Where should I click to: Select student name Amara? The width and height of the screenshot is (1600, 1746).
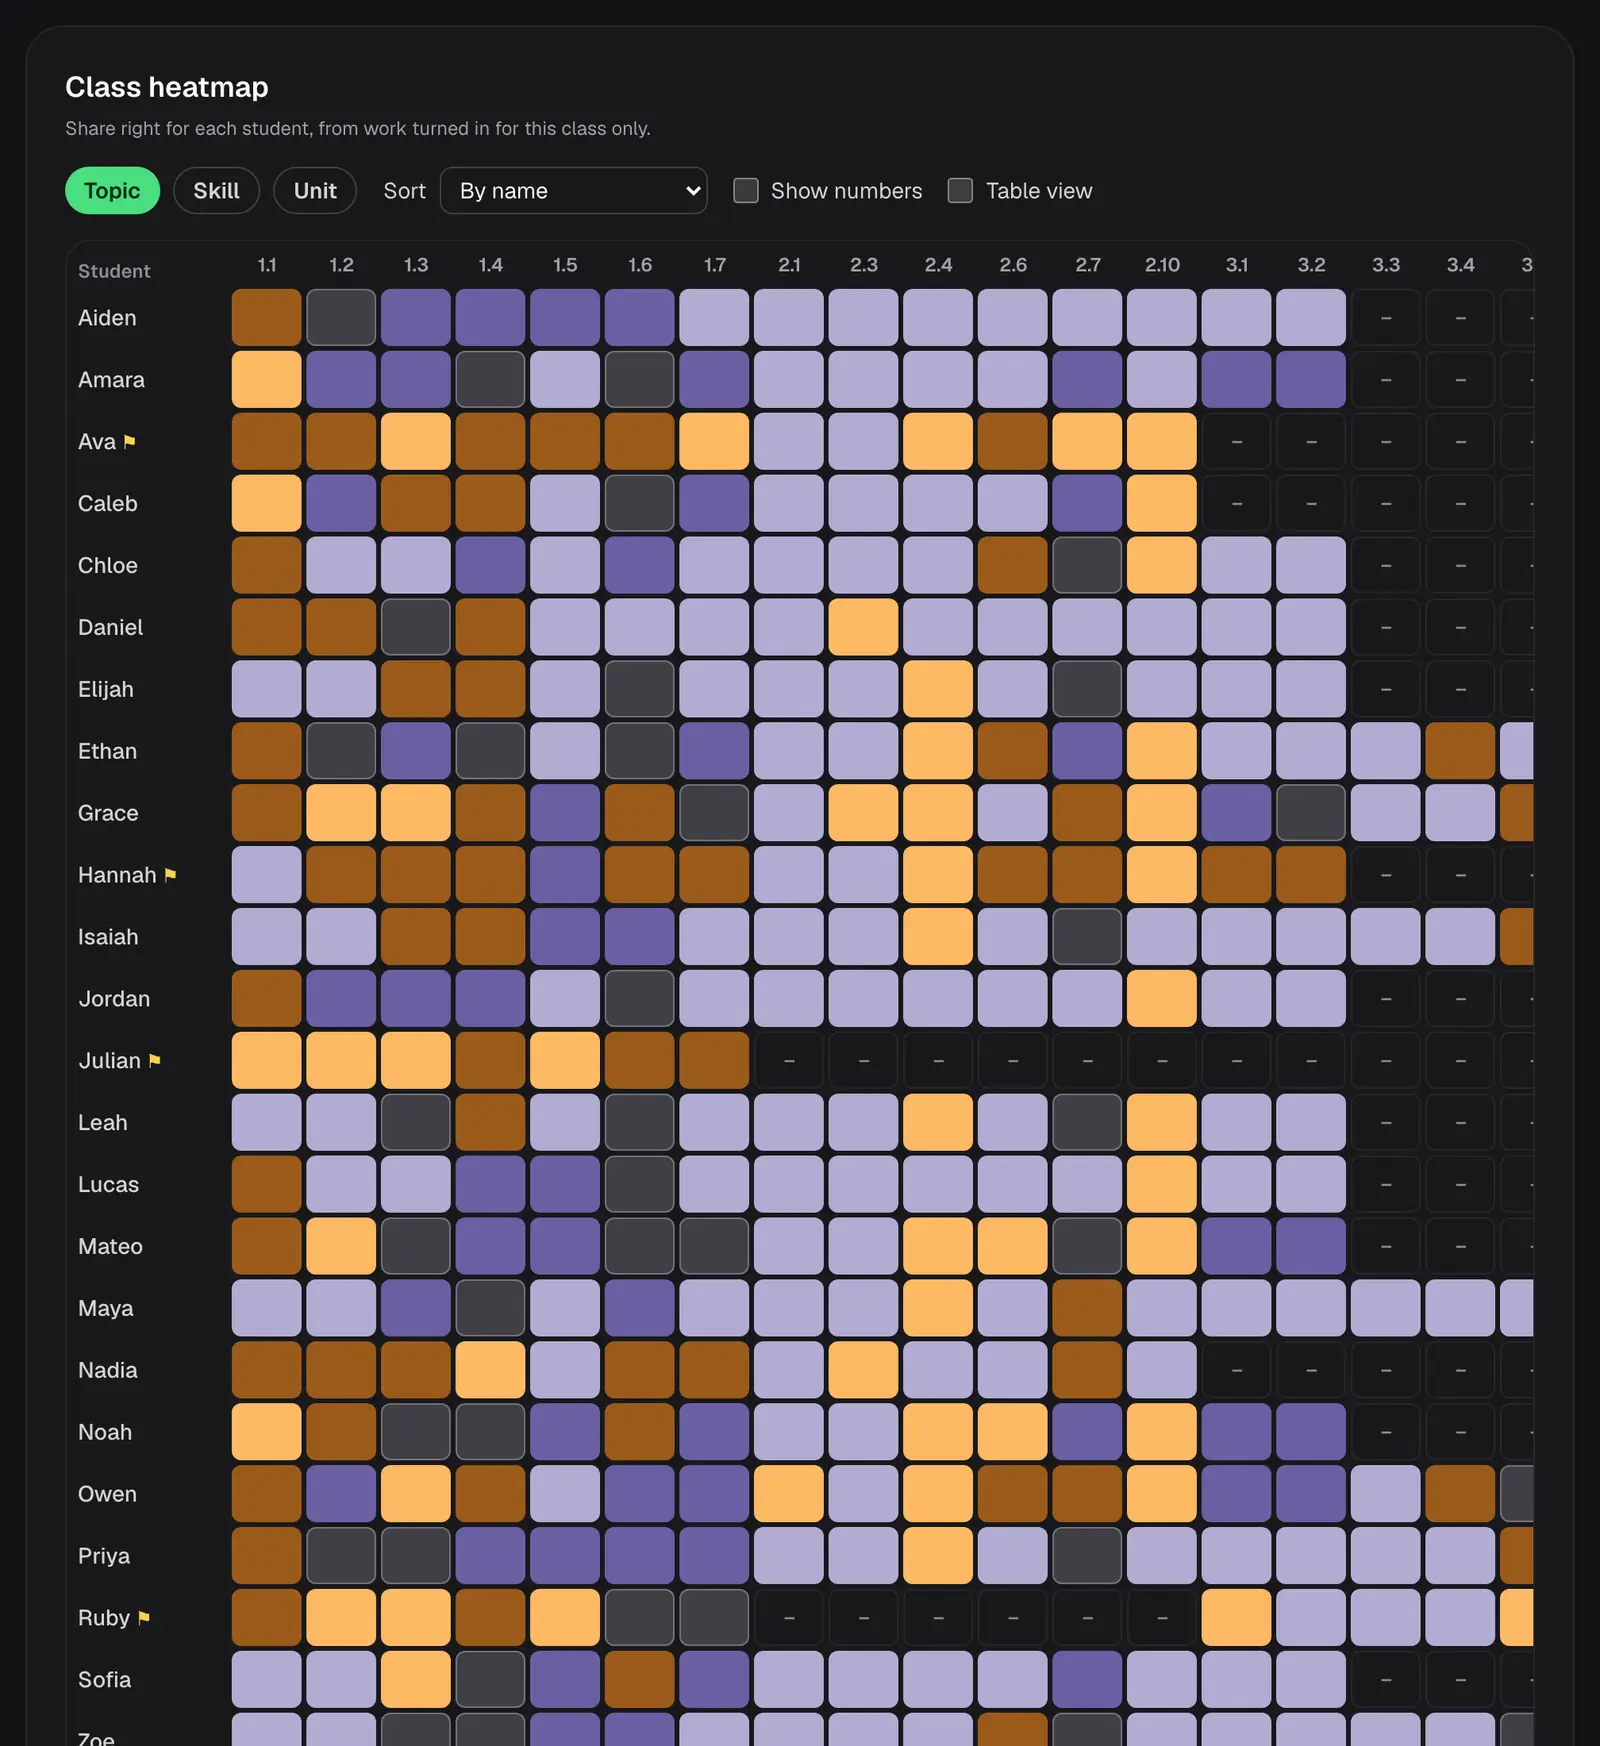(111, 380)
